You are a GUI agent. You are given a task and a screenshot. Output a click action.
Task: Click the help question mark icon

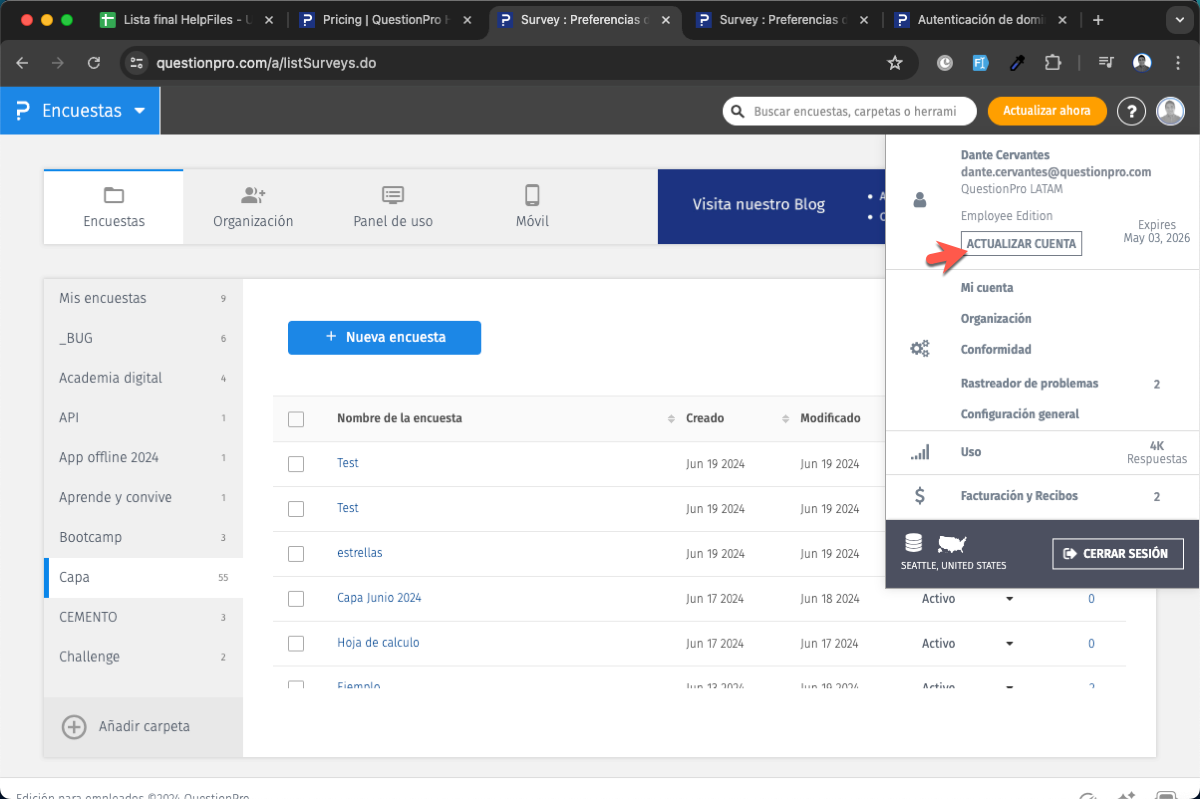[x=1131, y=111]
